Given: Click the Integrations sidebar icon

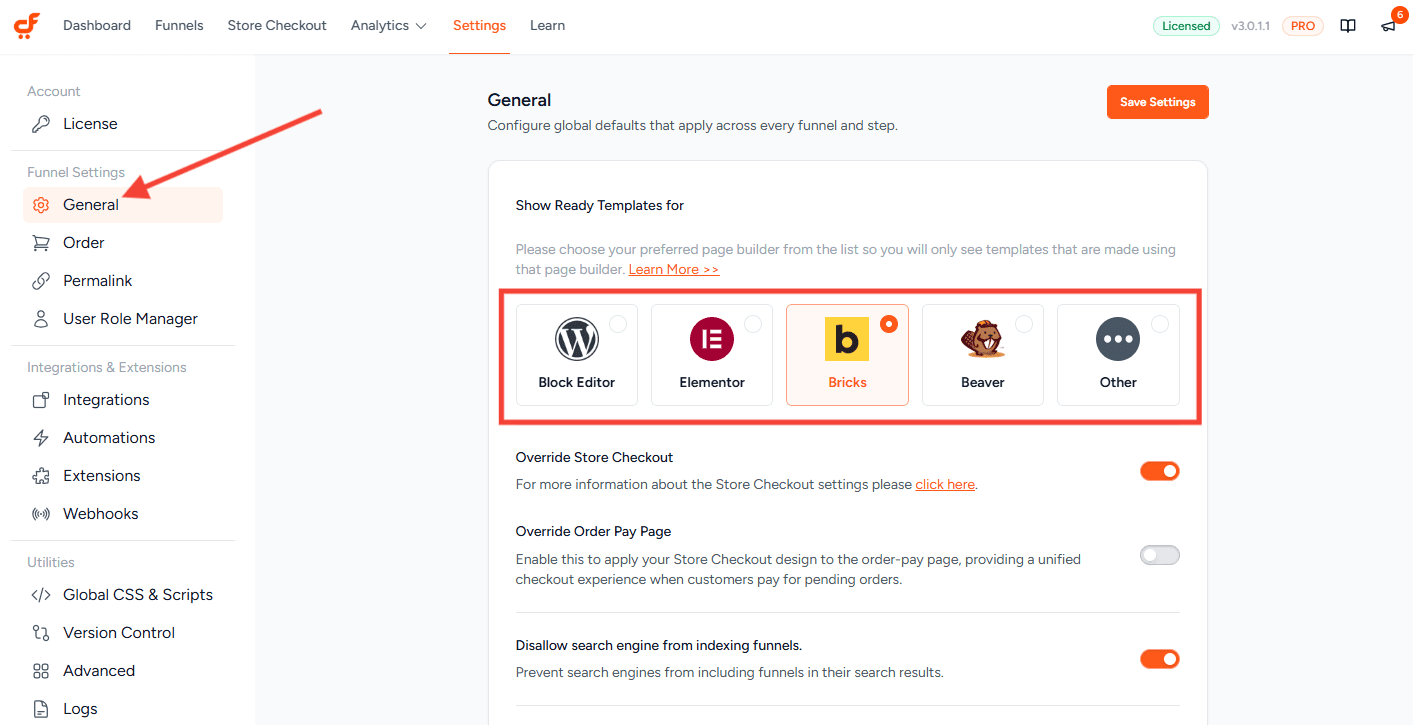Looking at the screenshot, I should point(41,400).
